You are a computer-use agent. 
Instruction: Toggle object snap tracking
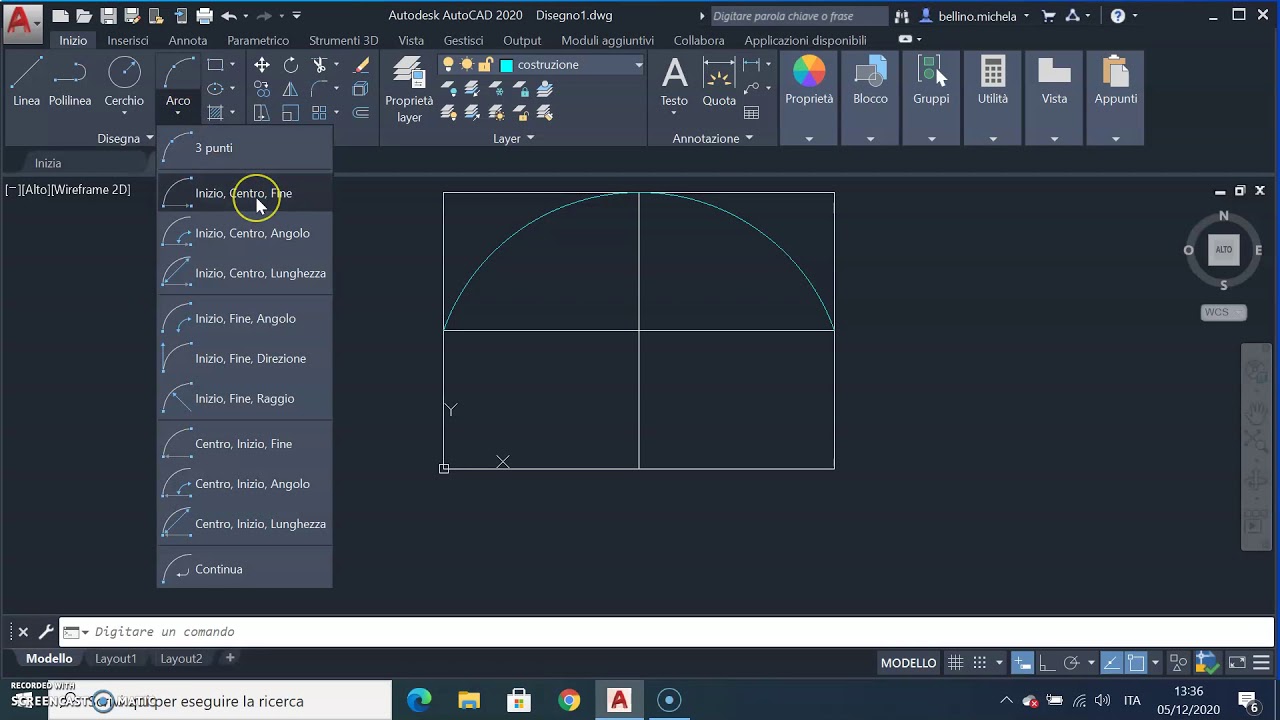point(1112,663)
